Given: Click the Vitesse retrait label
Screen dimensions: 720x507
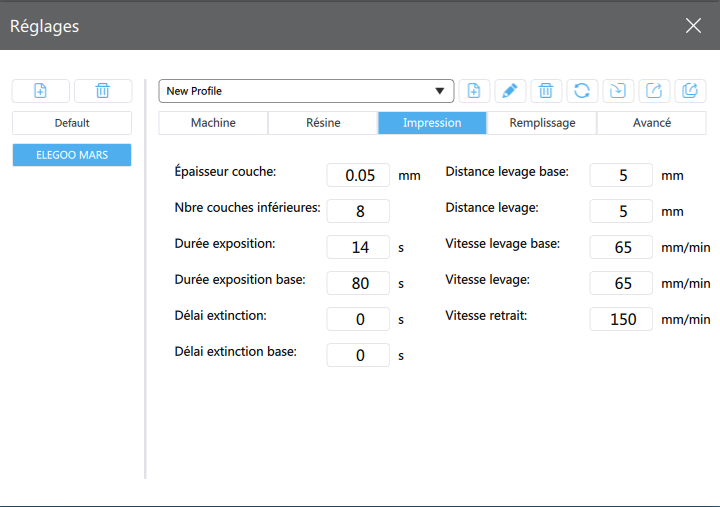Looking at the screenshot, I should pyautogui.click(x=486, y=315).
